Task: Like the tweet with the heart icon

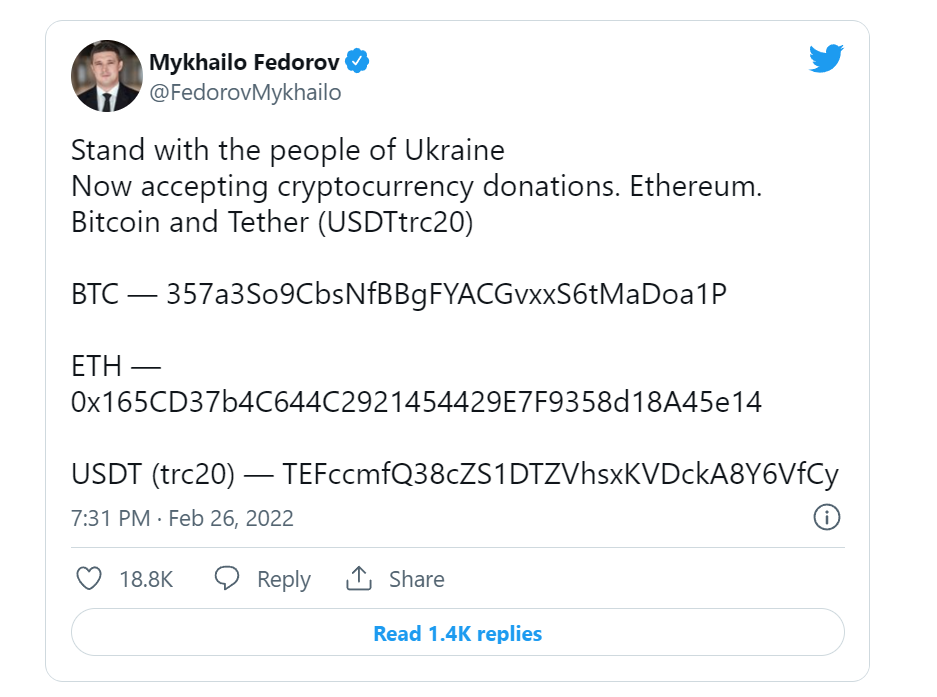Action: click(89, 578)
